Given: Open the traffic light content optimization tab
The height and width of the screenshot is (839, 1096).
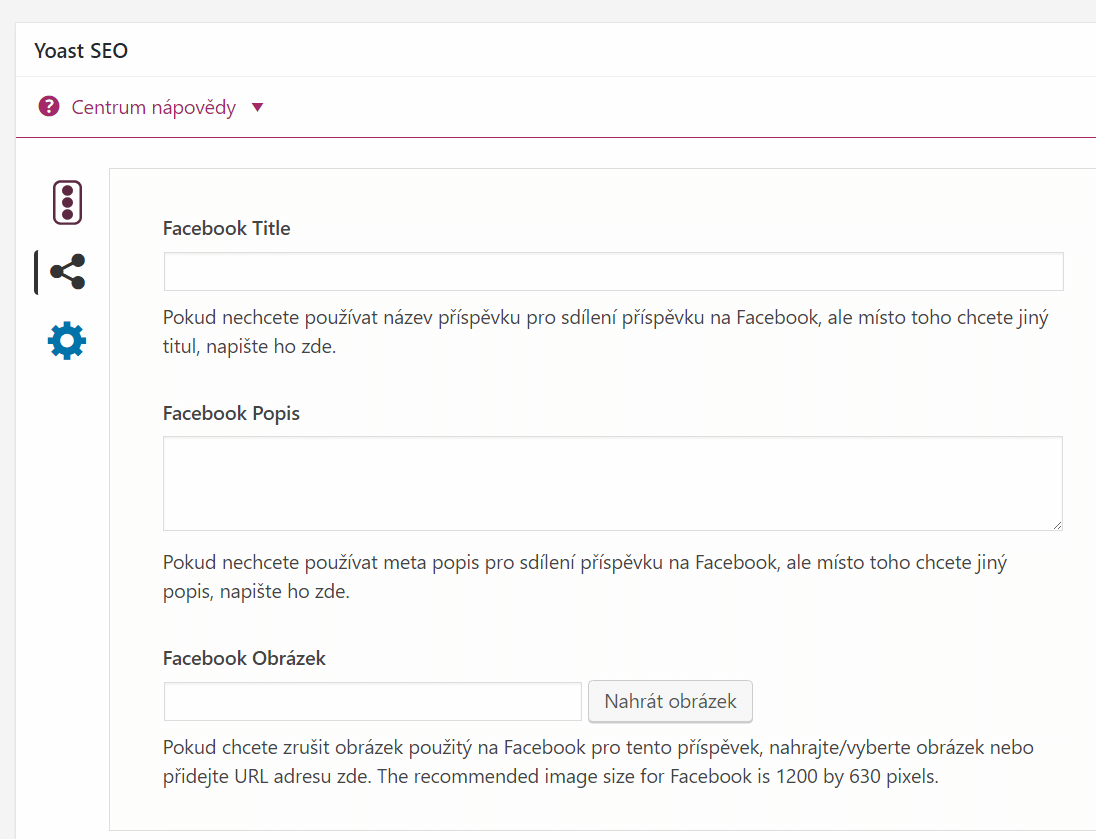Looking at the screenshot, I should click(x=67, y=203).
